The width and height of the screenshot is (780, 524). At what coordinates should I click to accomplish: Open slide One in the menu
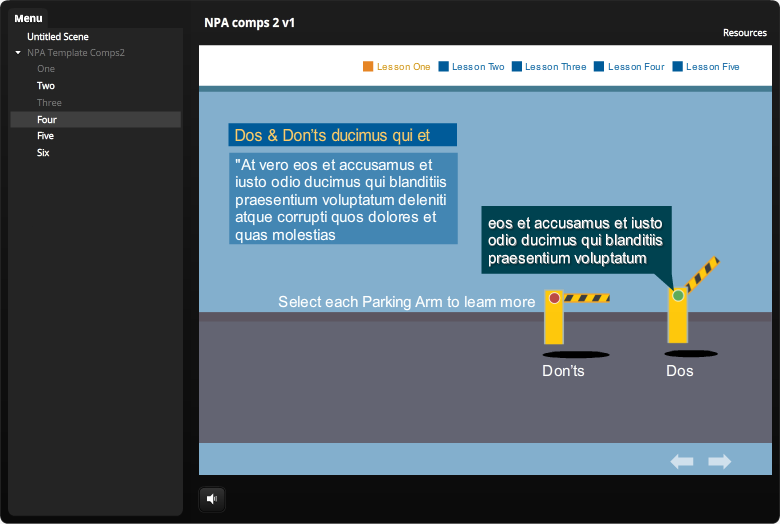46,69
